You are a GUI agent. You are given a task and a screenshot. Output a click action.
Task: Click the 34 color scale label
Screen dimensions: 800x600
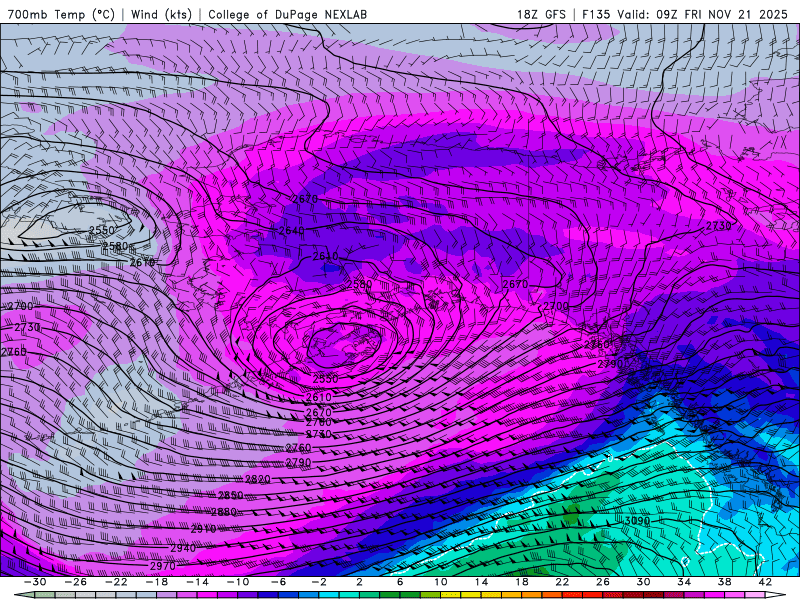[684, 582]
